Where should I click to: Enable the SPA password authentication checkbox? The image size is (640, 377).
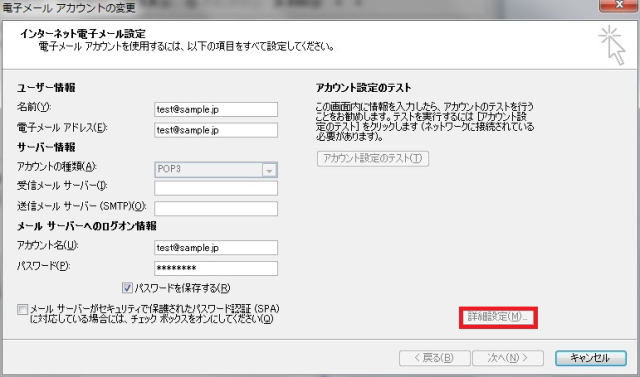(x=22, y=309)
